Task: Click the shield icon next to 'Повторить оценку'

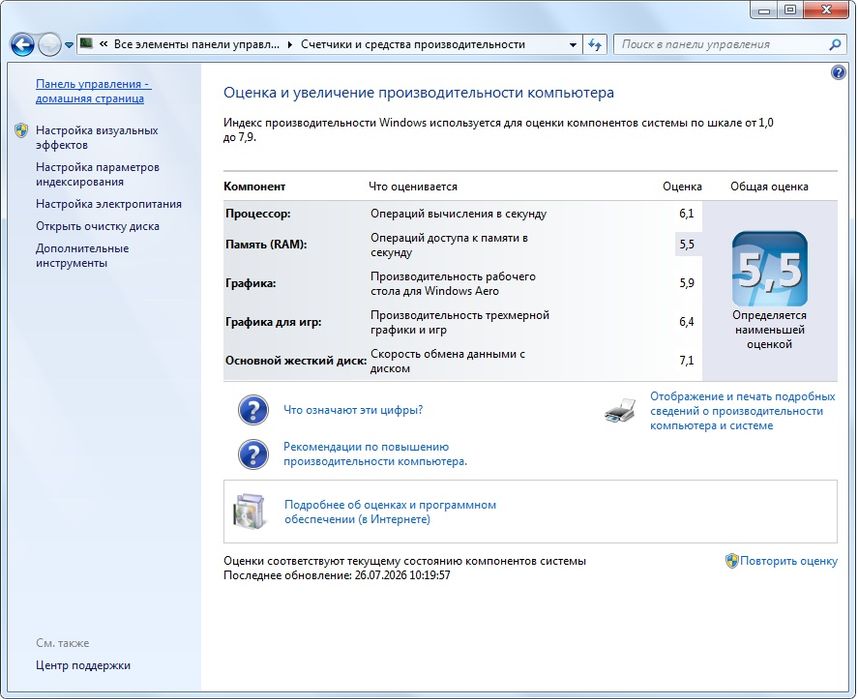Action: pyautogui.click(x=732, y=561)
